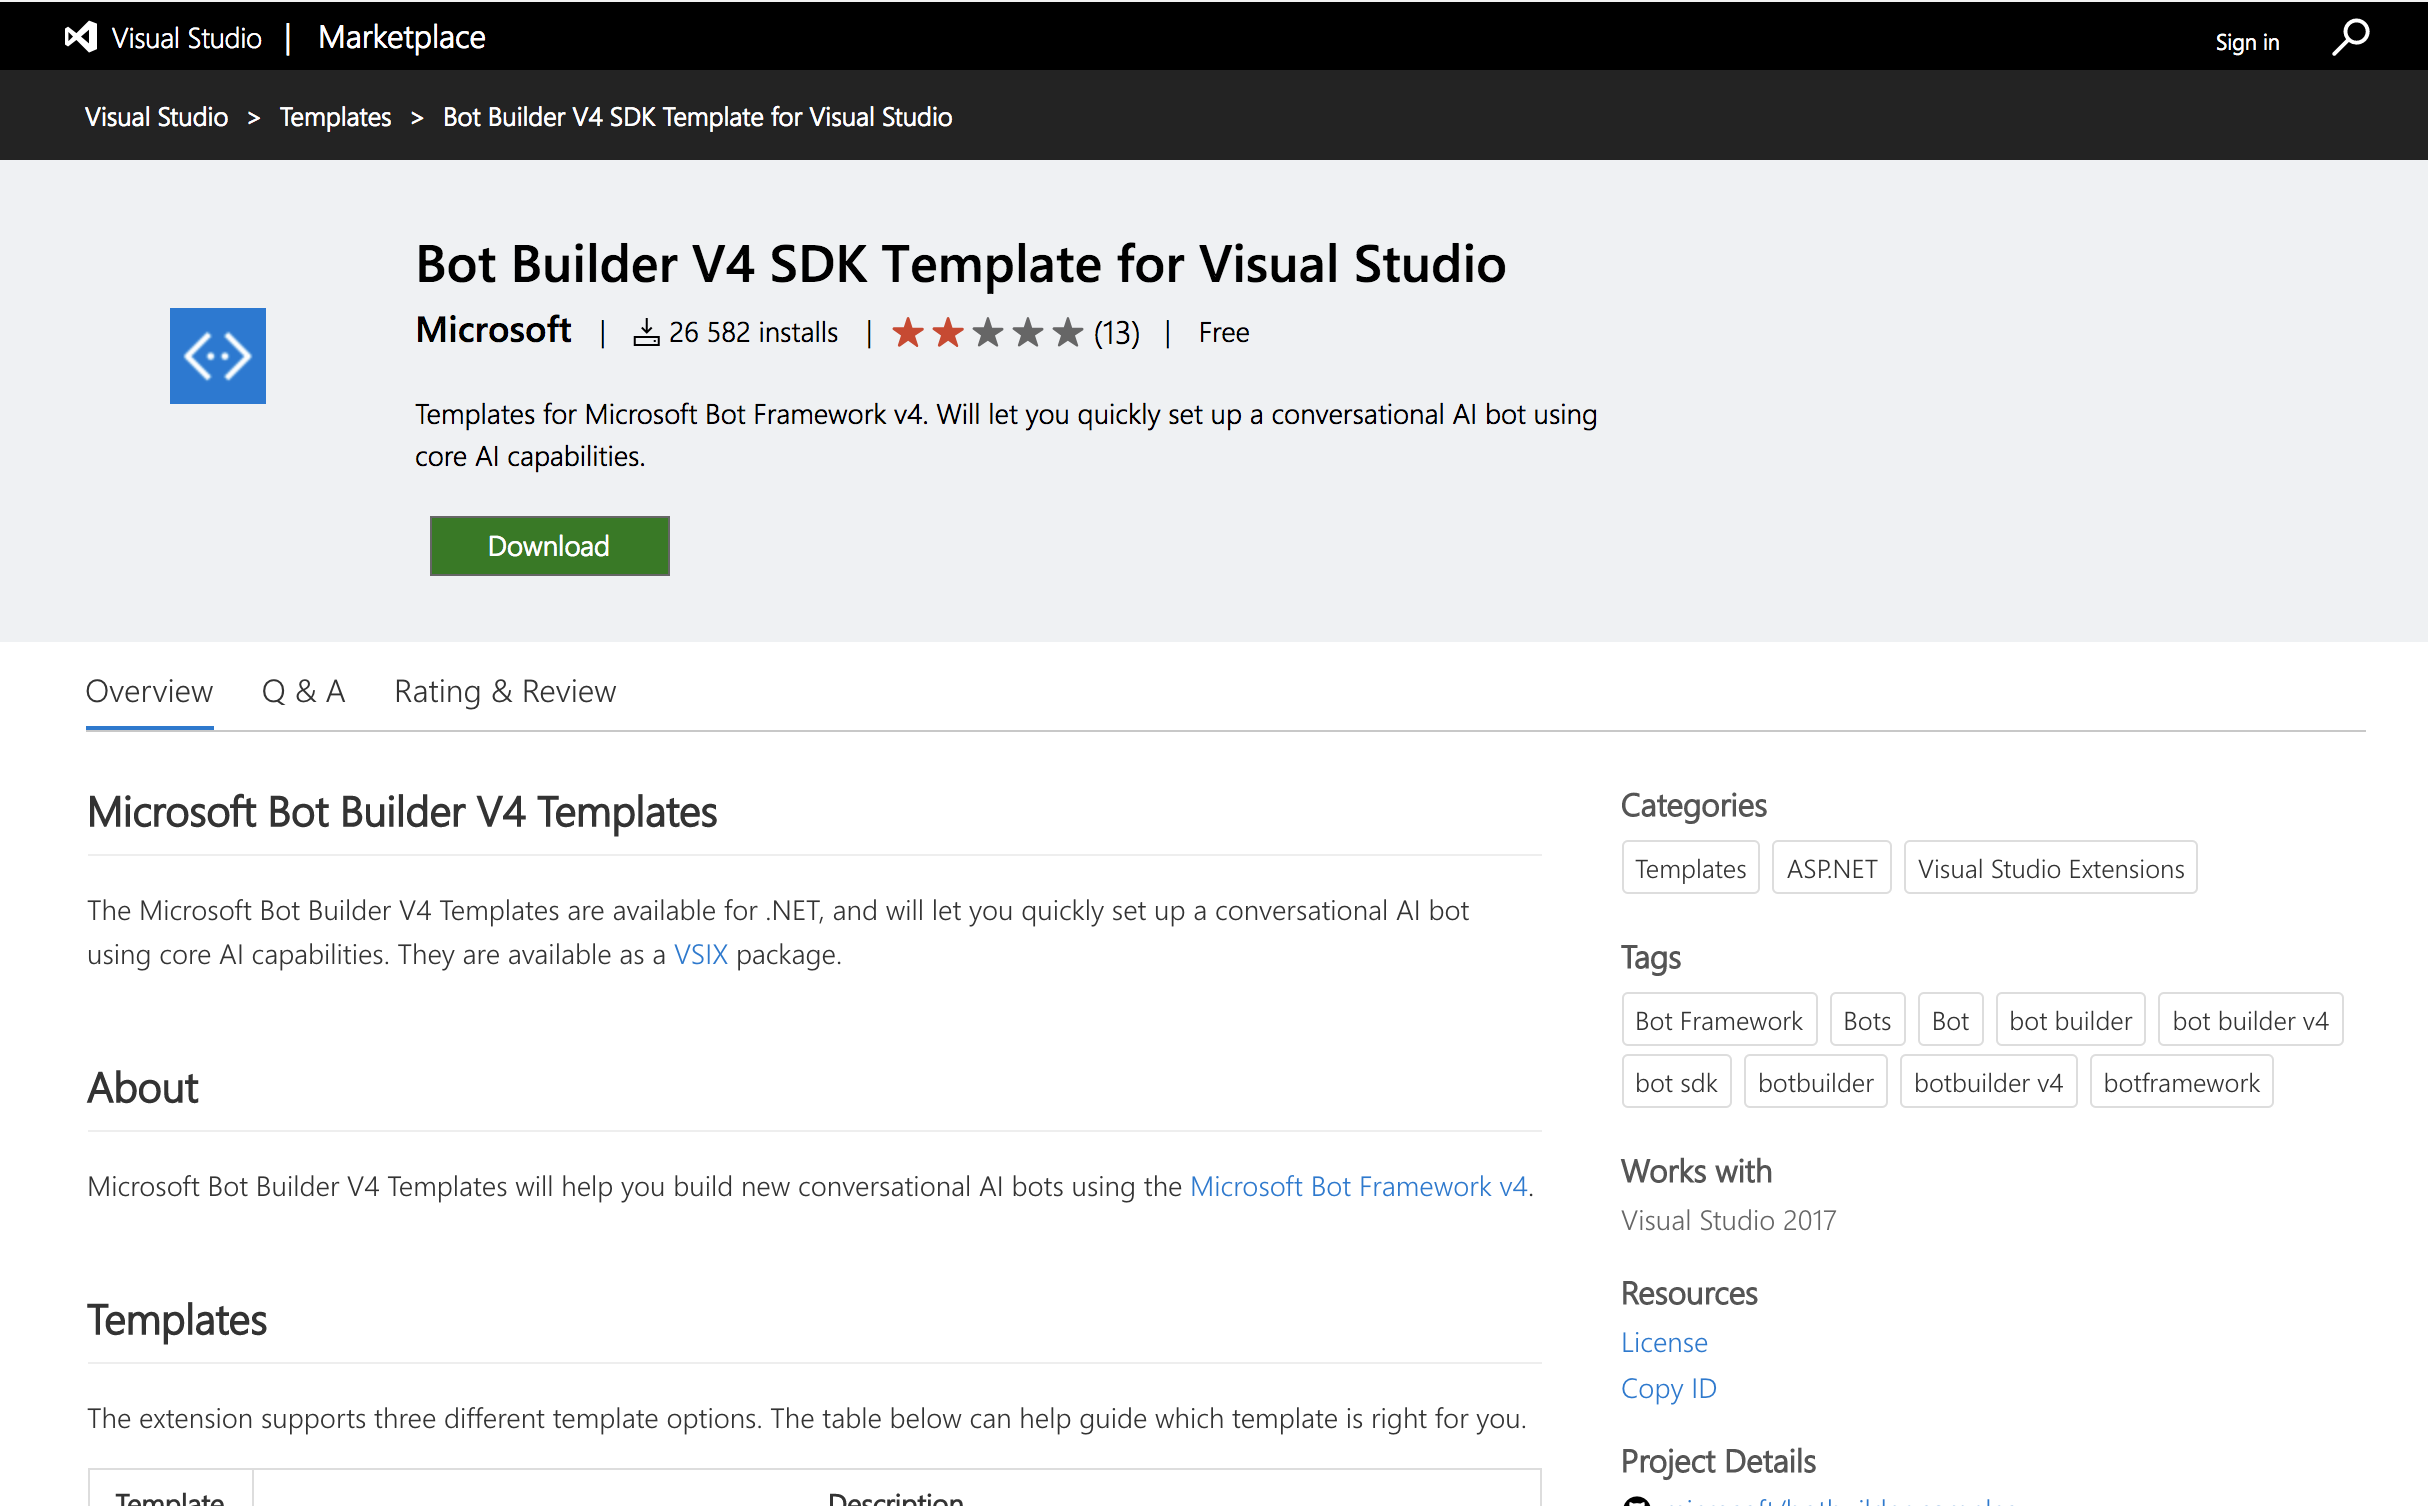Click the Download button
Image resolution: width=2428 pixels, height=1506 pixels.
[x=549, y=546]
